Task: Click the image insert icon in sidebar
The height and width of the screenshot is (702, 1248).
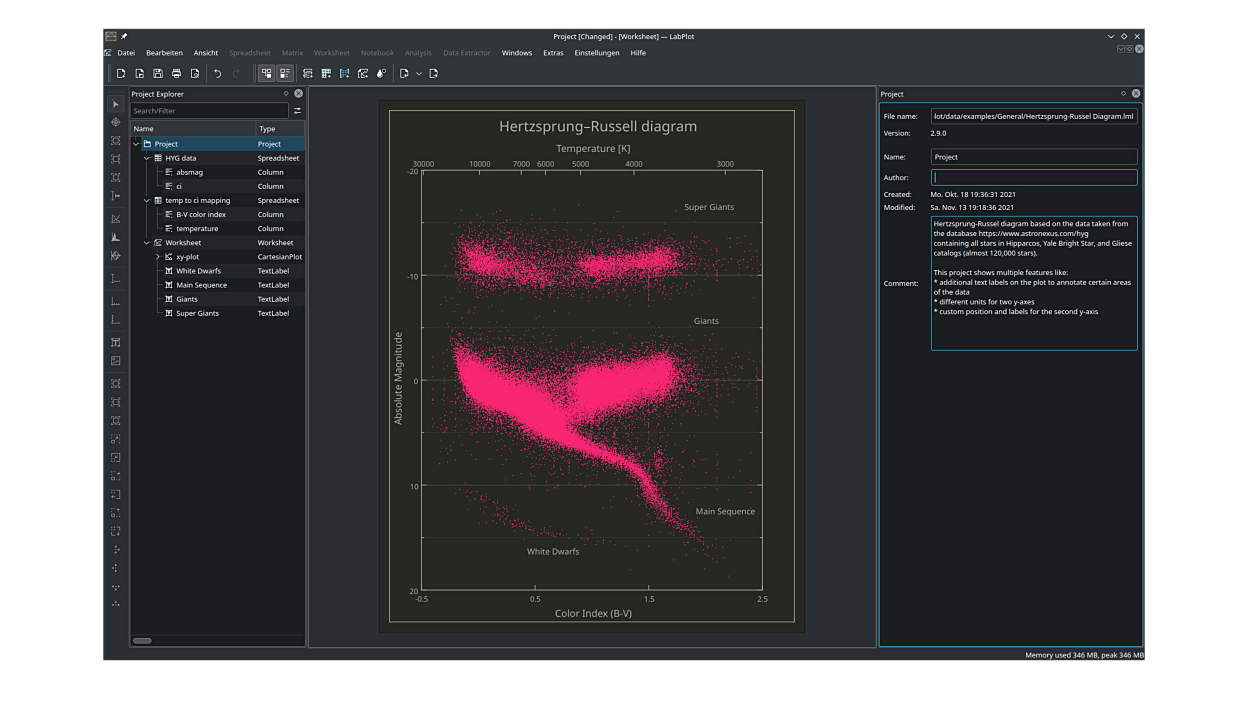Action: 116,361
